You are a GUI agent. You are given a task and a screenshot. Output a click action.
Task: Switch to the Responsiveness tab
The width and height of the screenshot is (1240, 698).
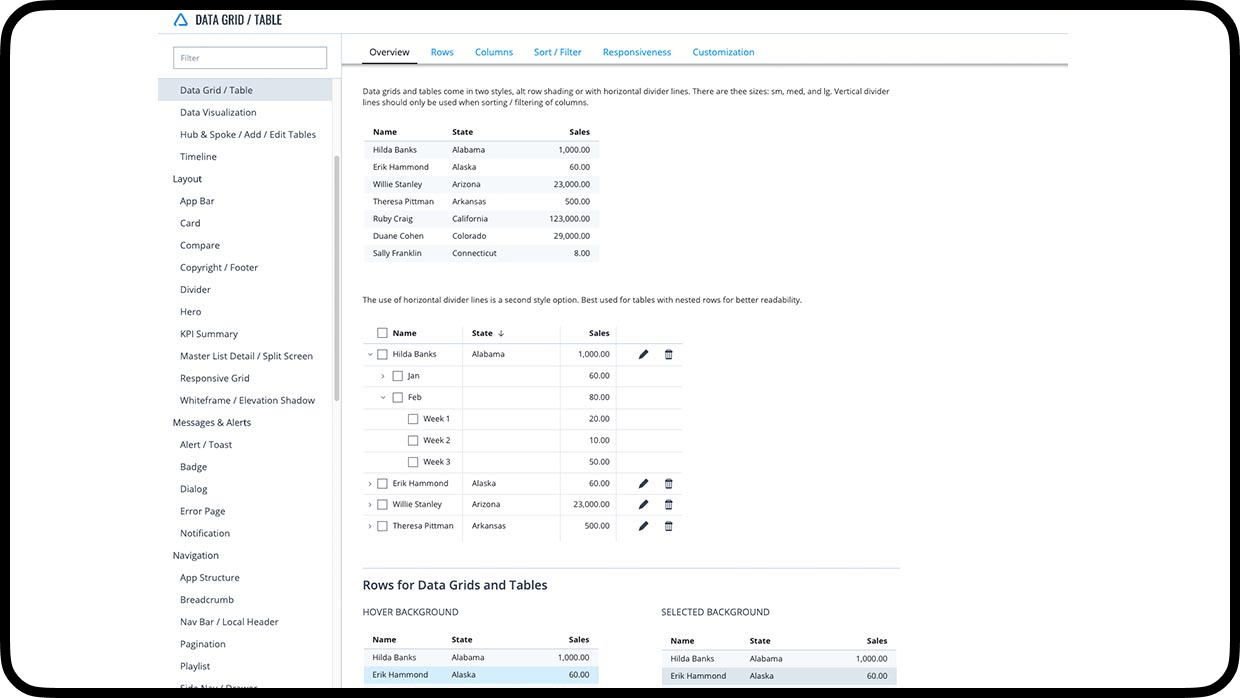coord(637,52)
